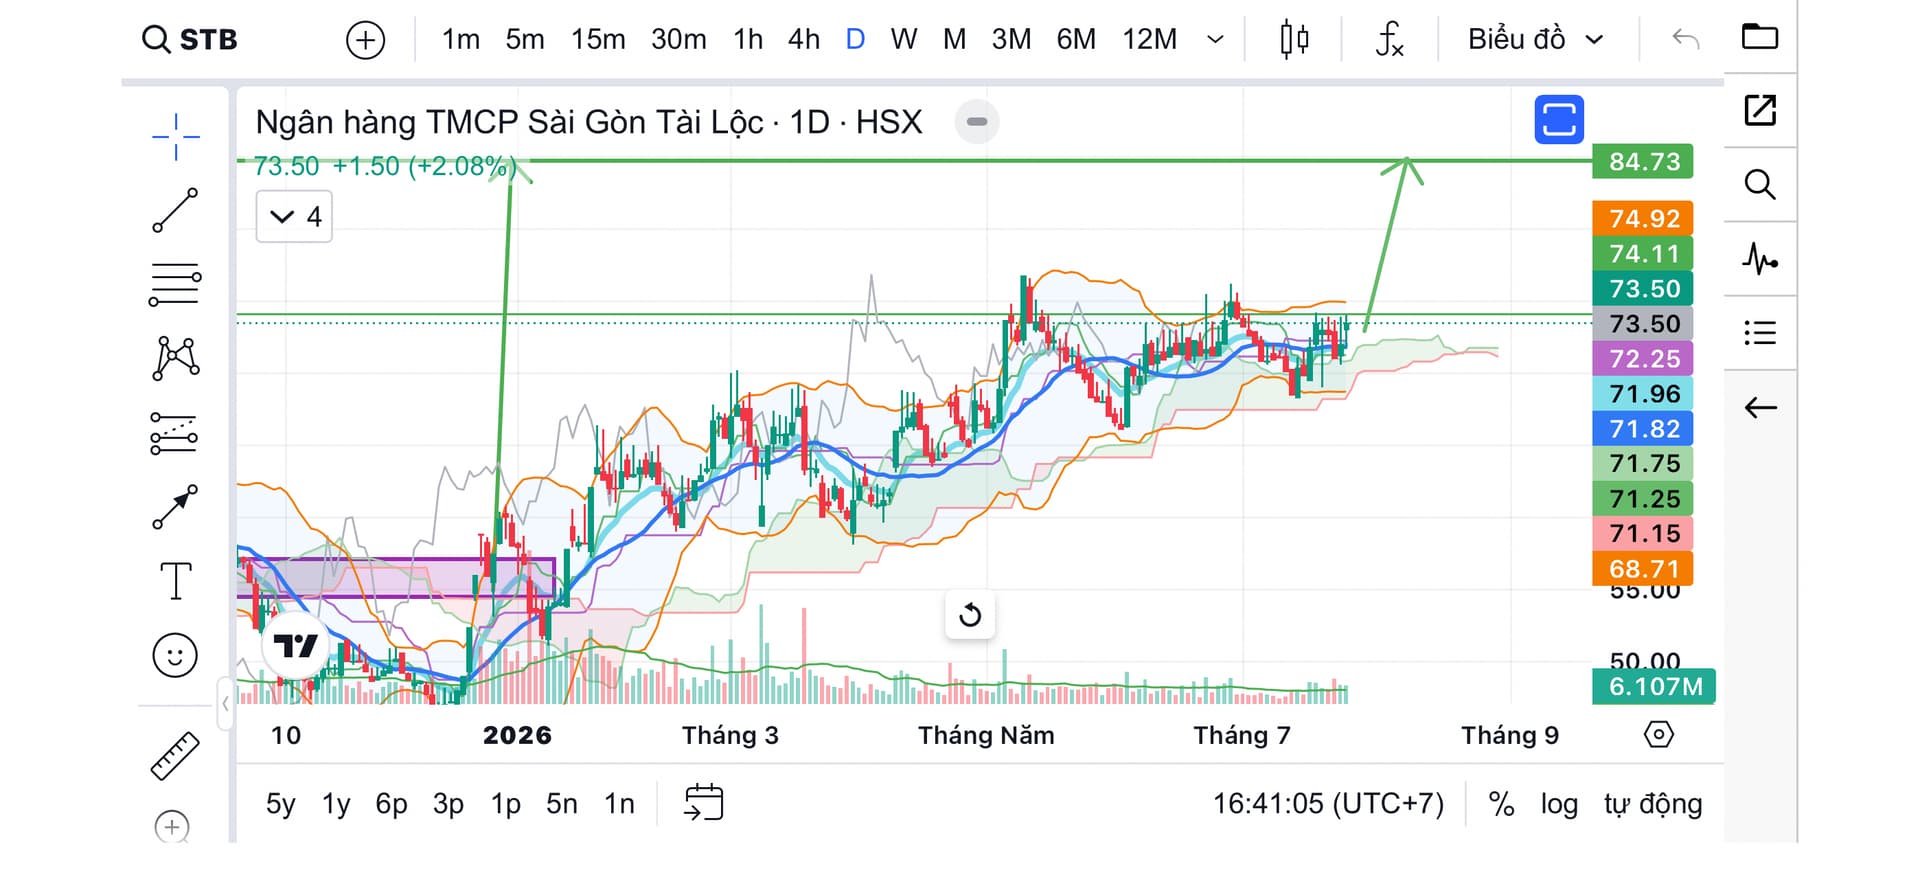Screen dimensions: 1920x886
Task: Click the blue 71.82 price label
Action: 1642,428
